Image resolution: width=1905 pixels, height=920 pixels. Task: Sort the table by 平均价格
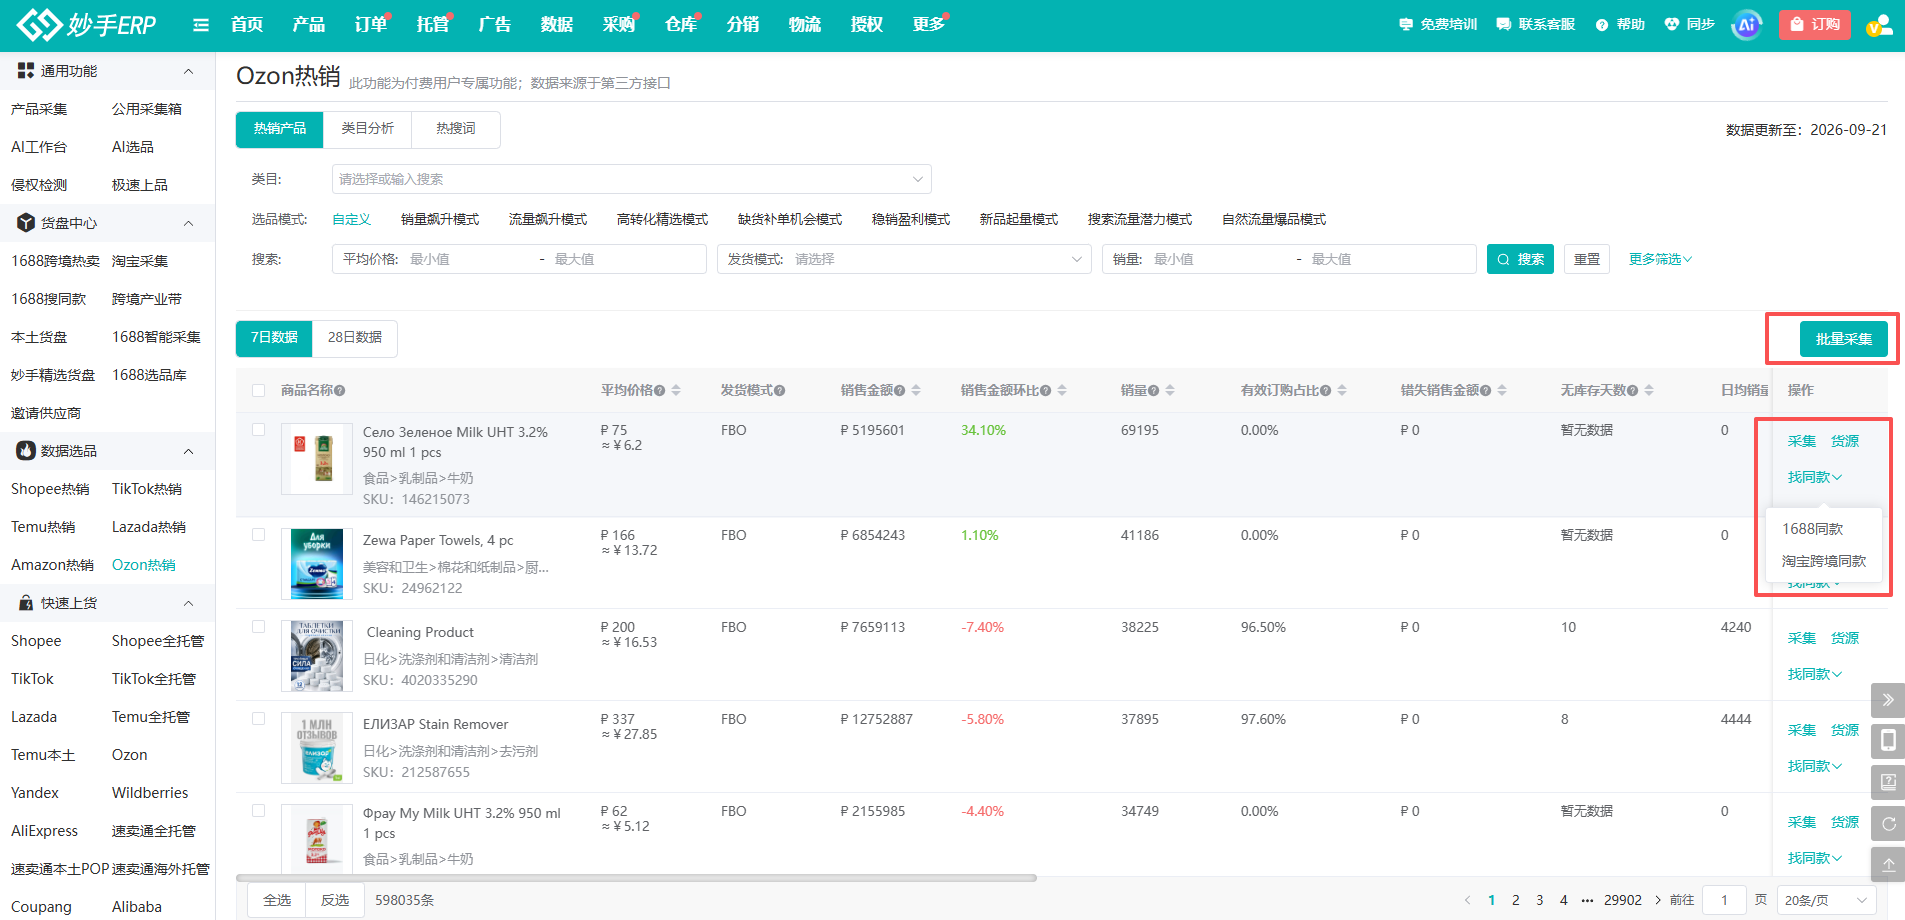[x=676, y=391]
